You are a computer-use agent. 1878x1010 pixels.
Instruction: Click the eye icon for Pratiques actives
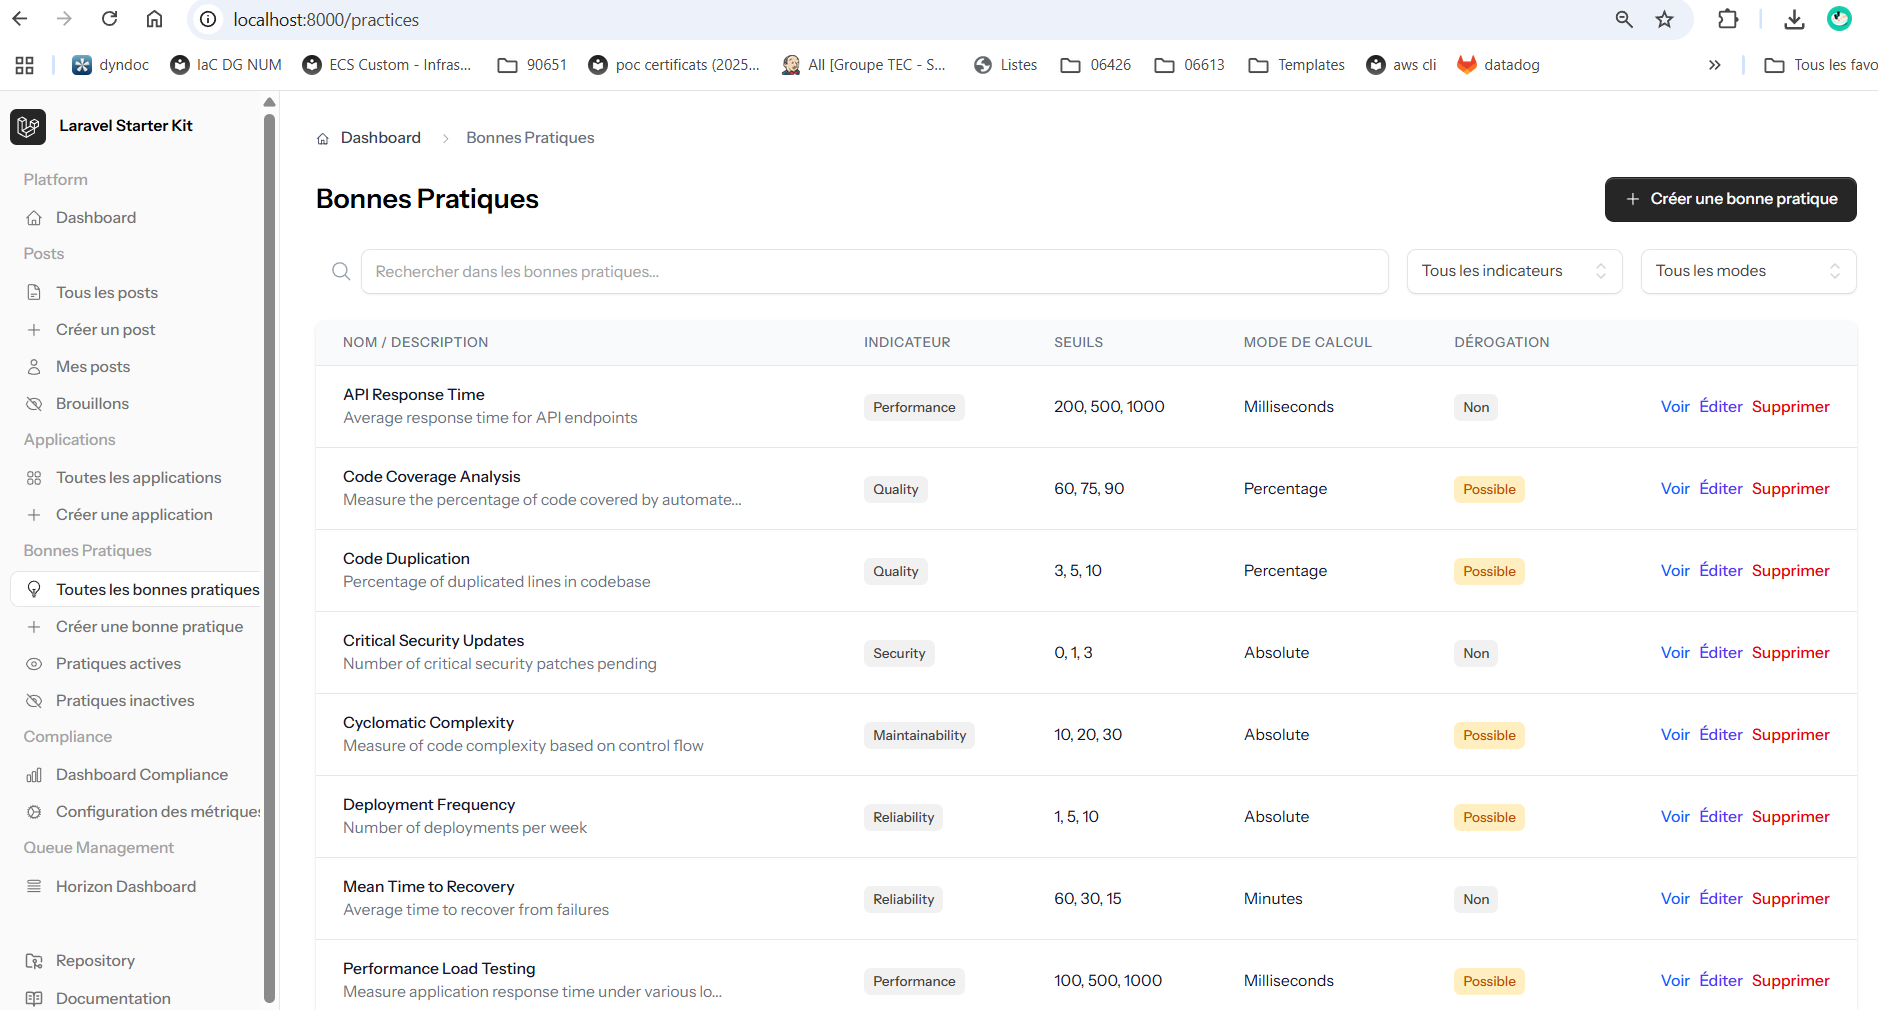click(x=34, y=664)
